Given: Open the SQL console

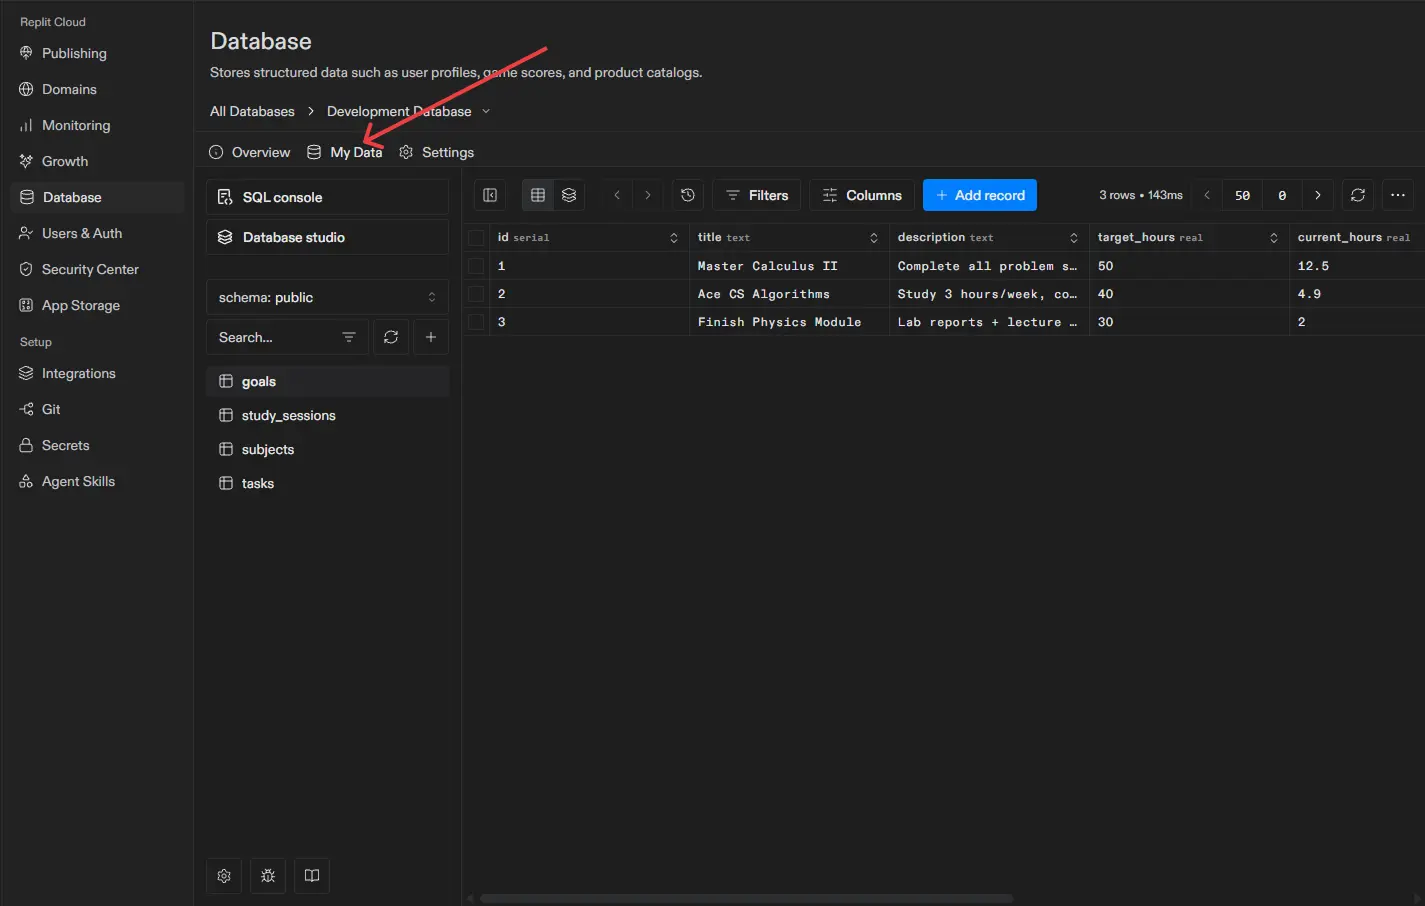Looking at the screenshot, I should 327,197.
